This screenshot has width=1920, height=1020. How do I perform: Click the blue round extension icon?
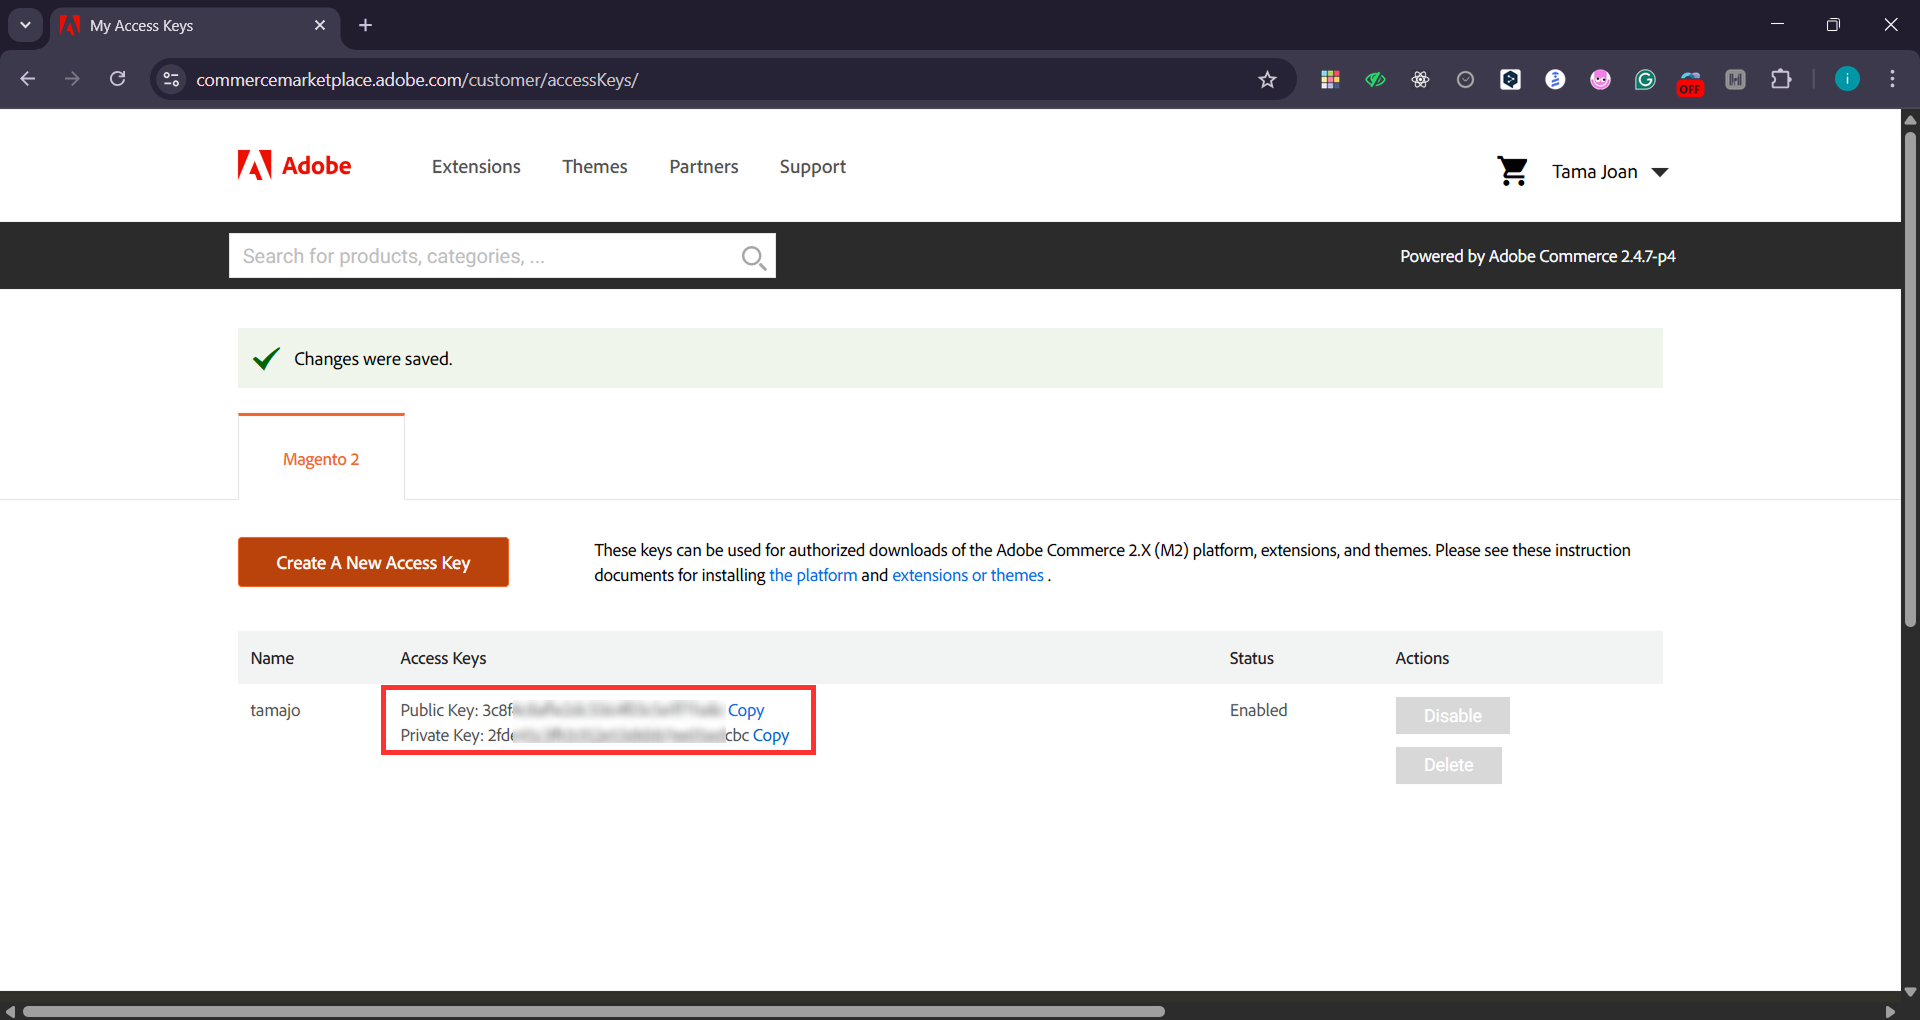(1555, 80)
